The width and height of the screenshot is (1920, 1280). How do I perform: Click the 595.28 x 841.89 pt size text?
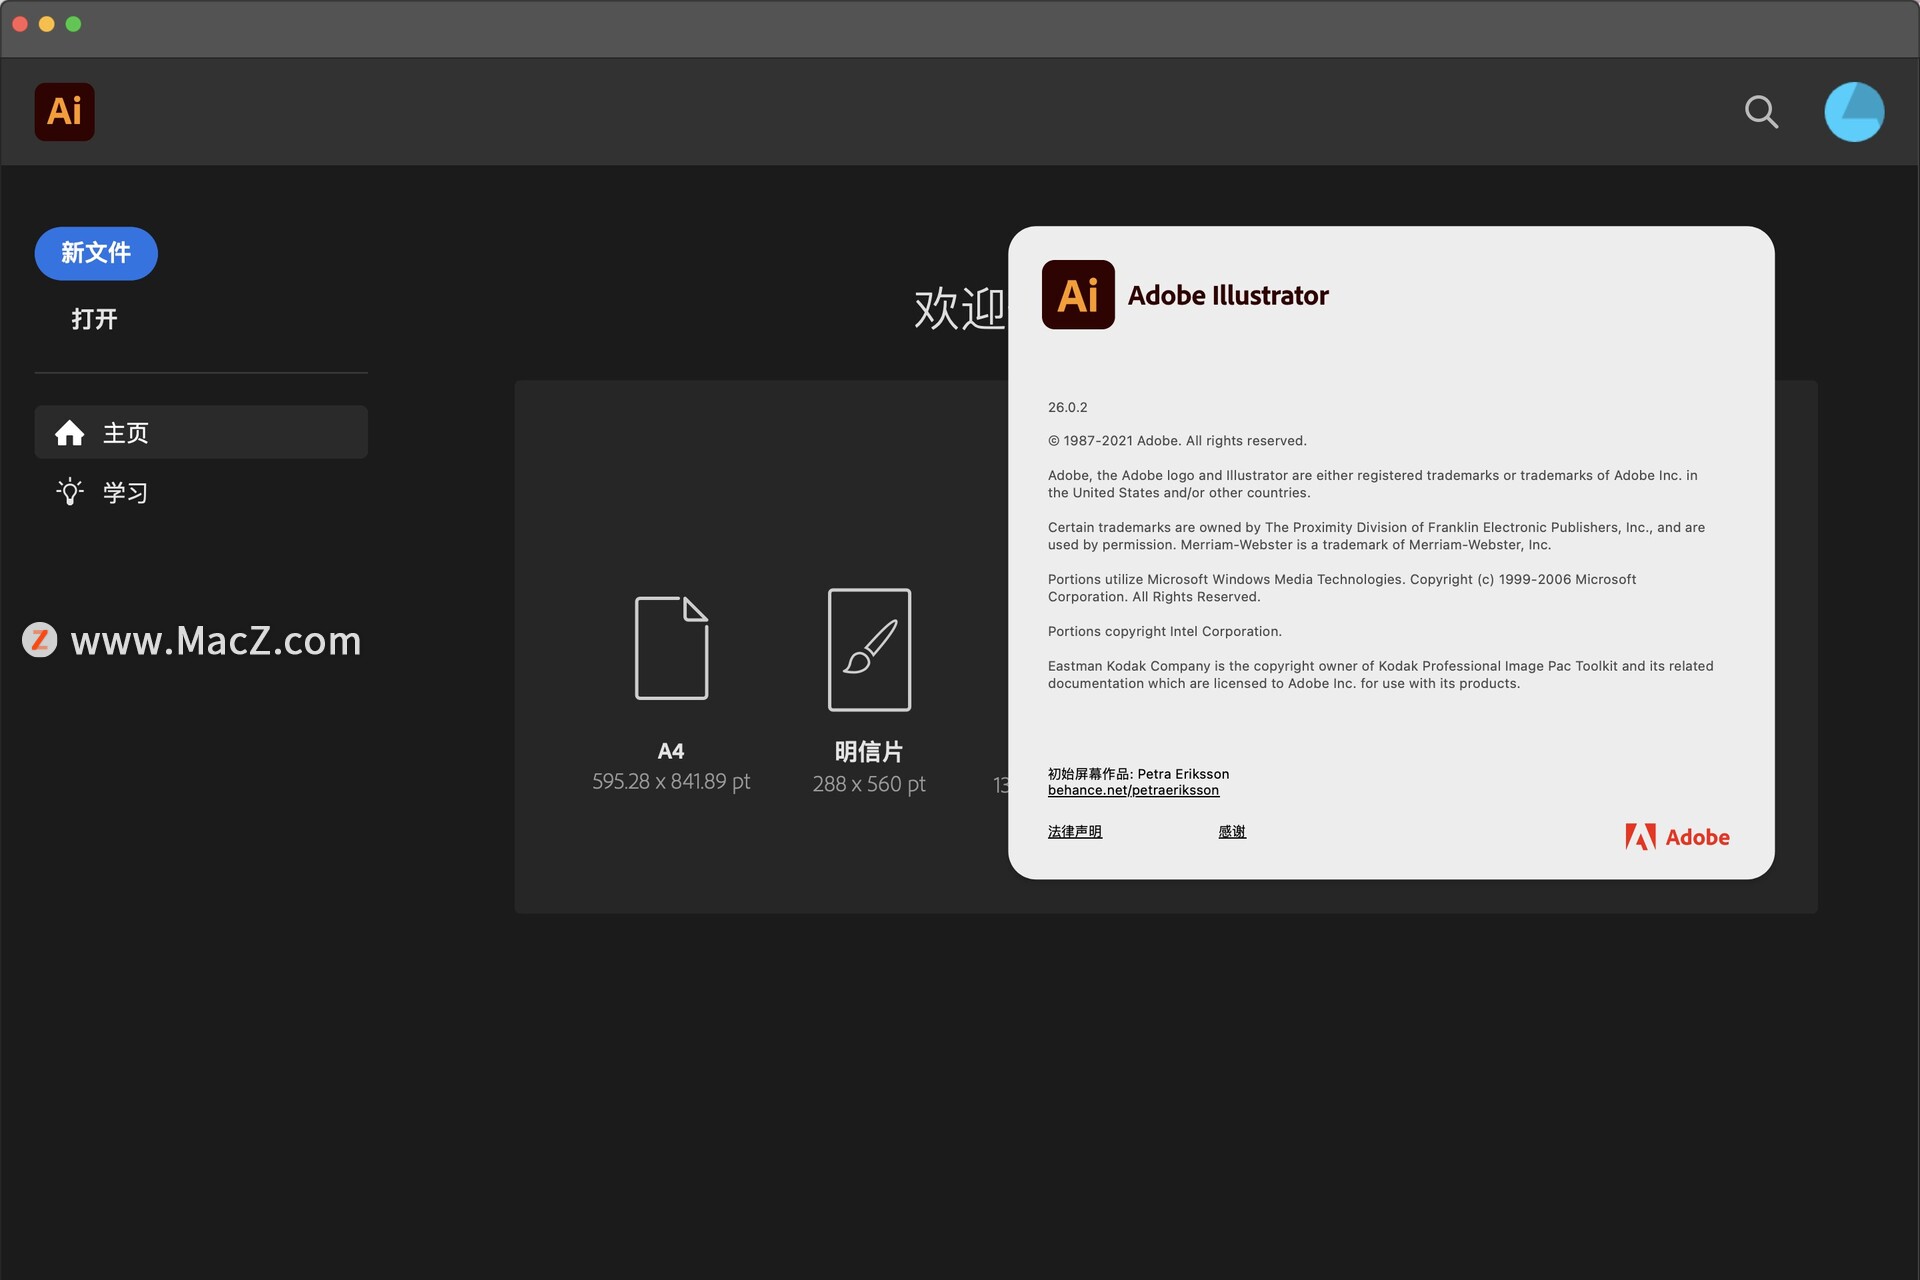point(671,782)
